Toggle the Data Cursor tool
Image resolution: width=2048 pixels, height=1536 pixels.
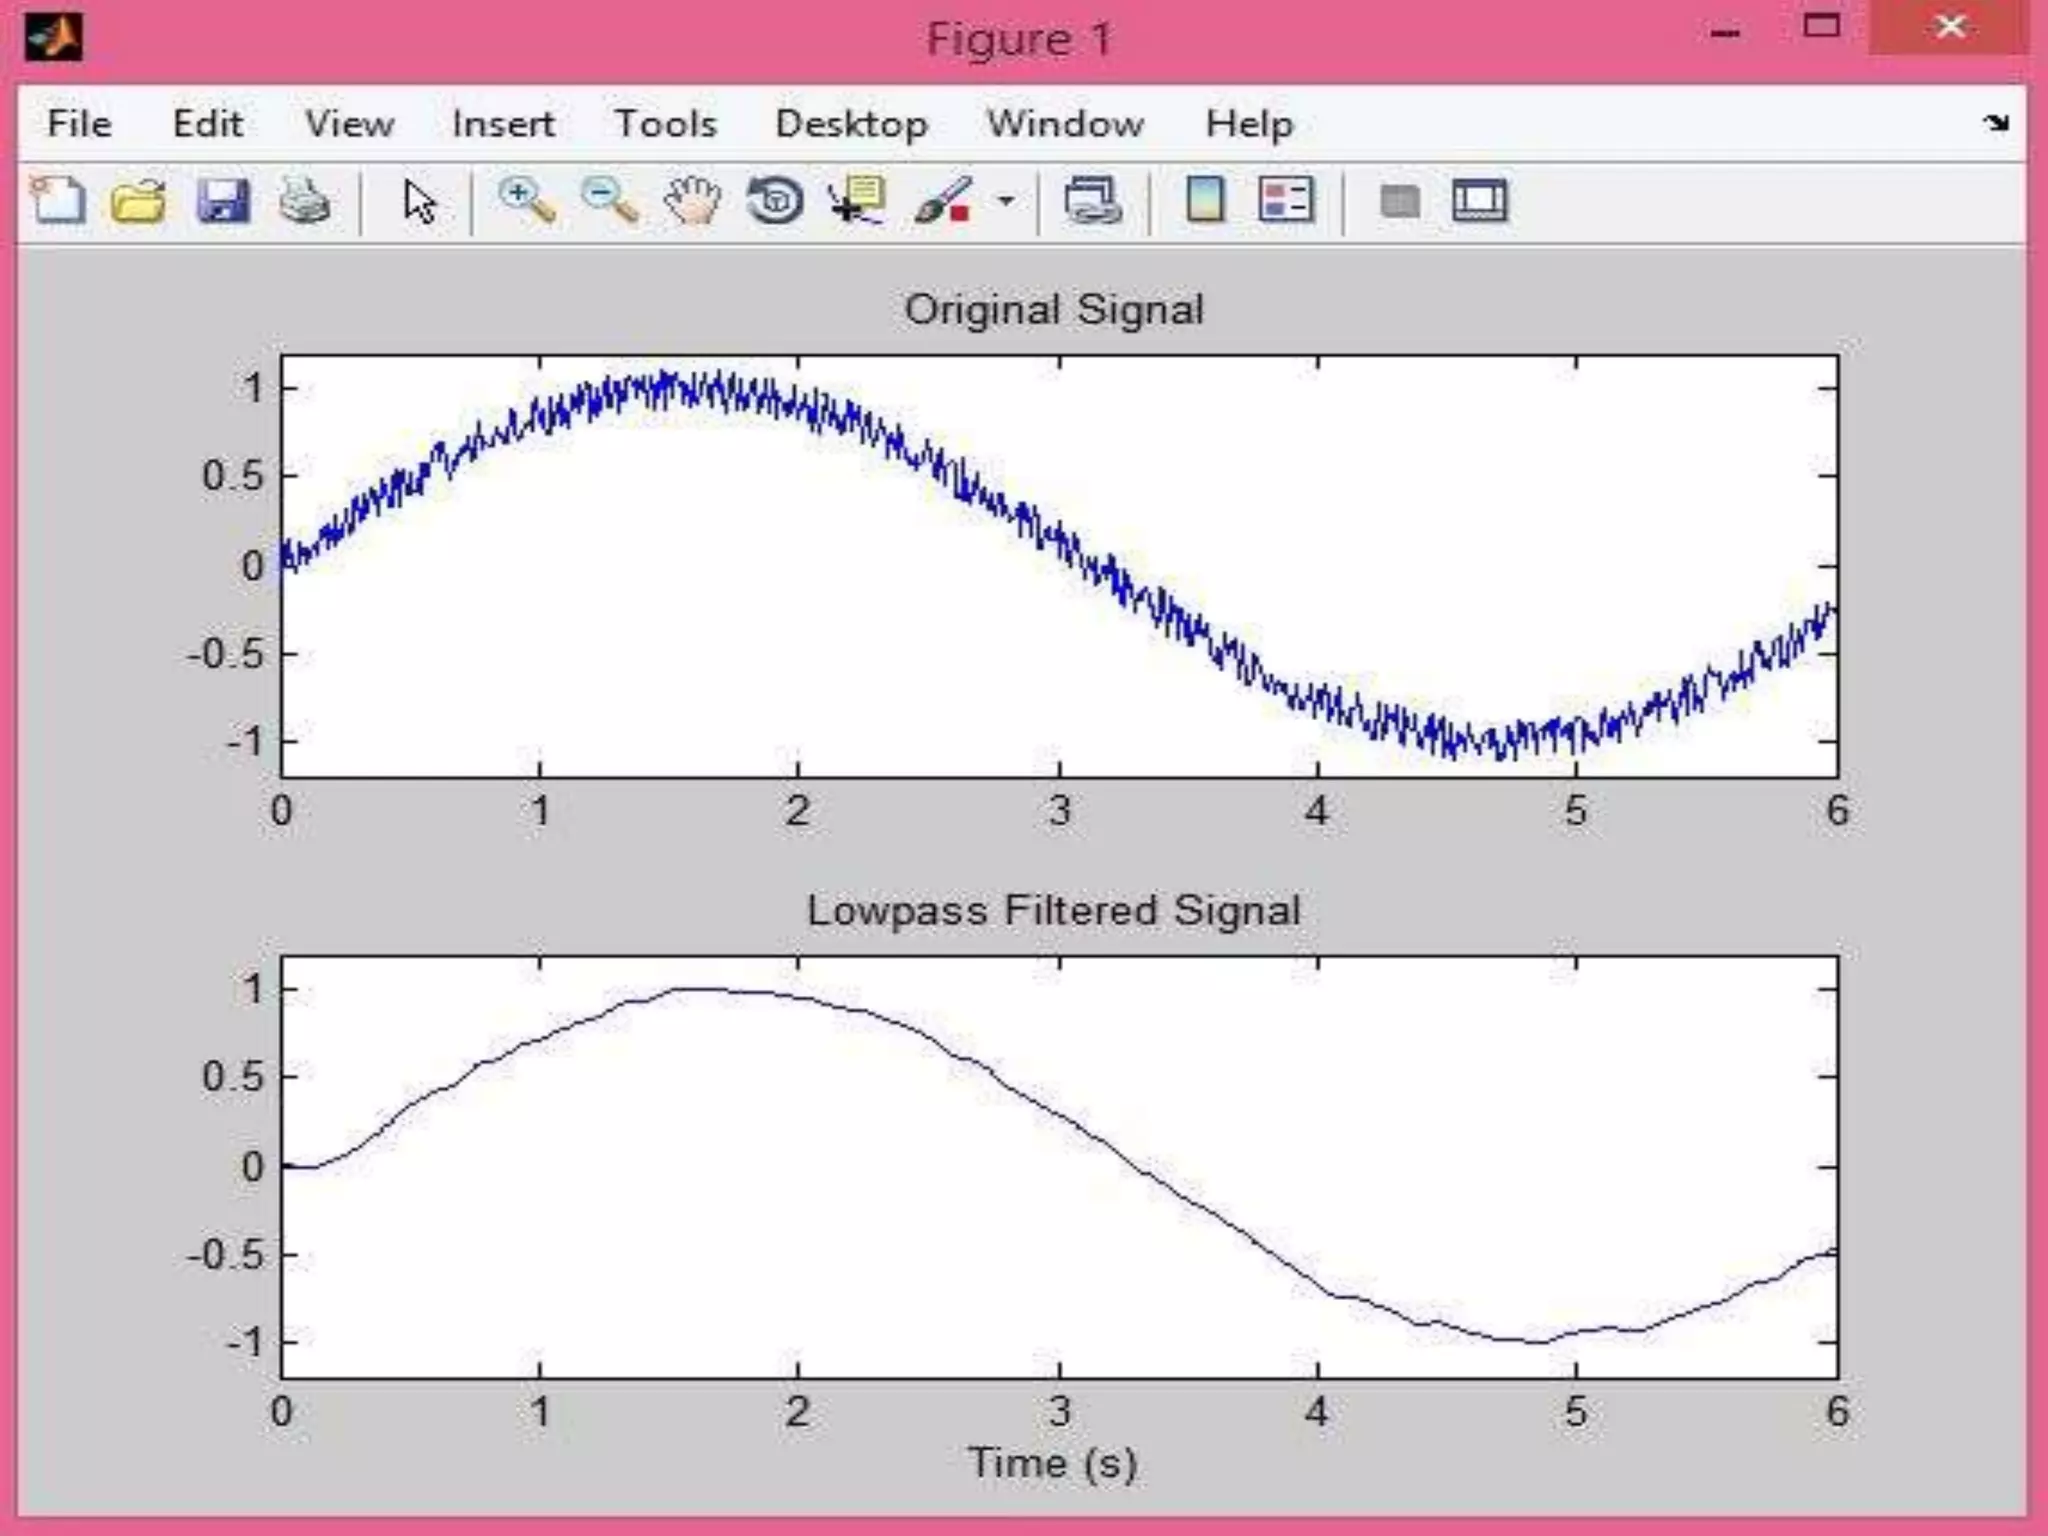[857, 200]
